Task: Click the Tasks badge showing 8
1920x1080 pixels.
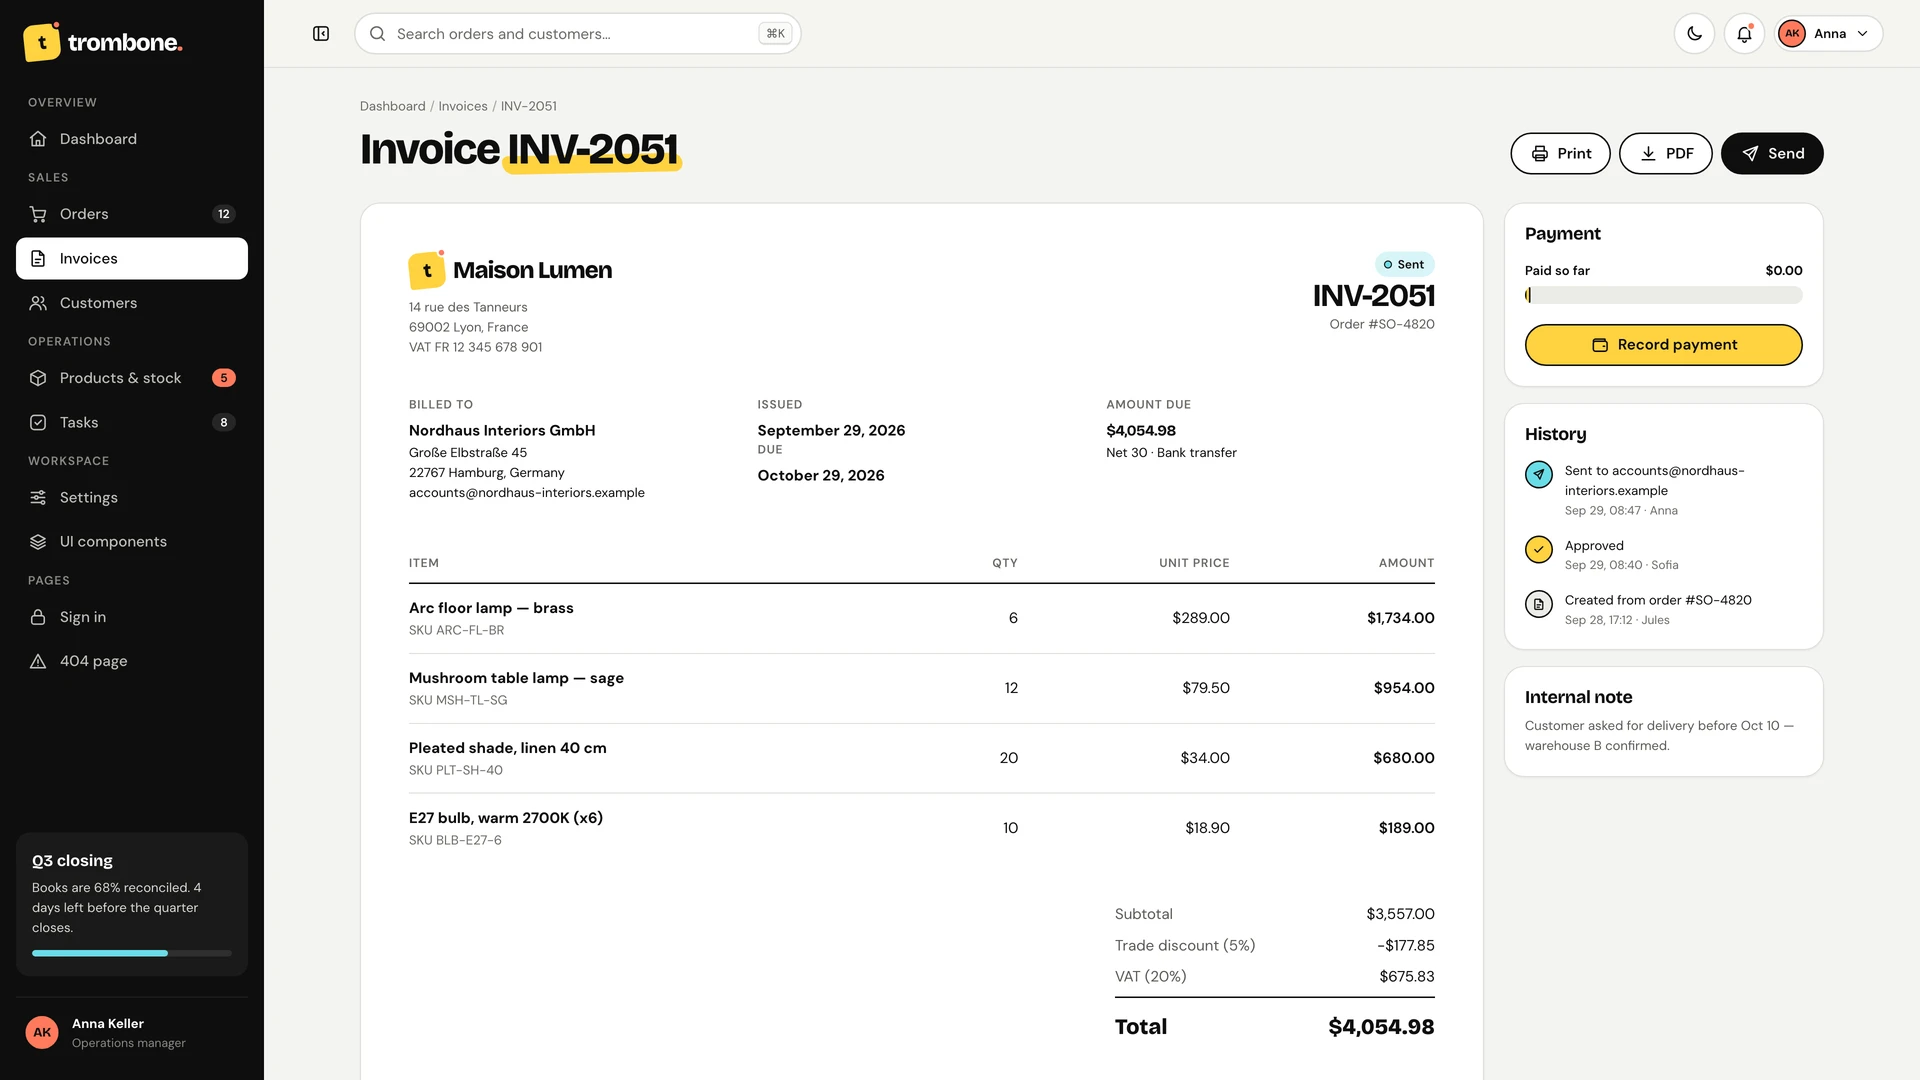Action: point(224,422)
